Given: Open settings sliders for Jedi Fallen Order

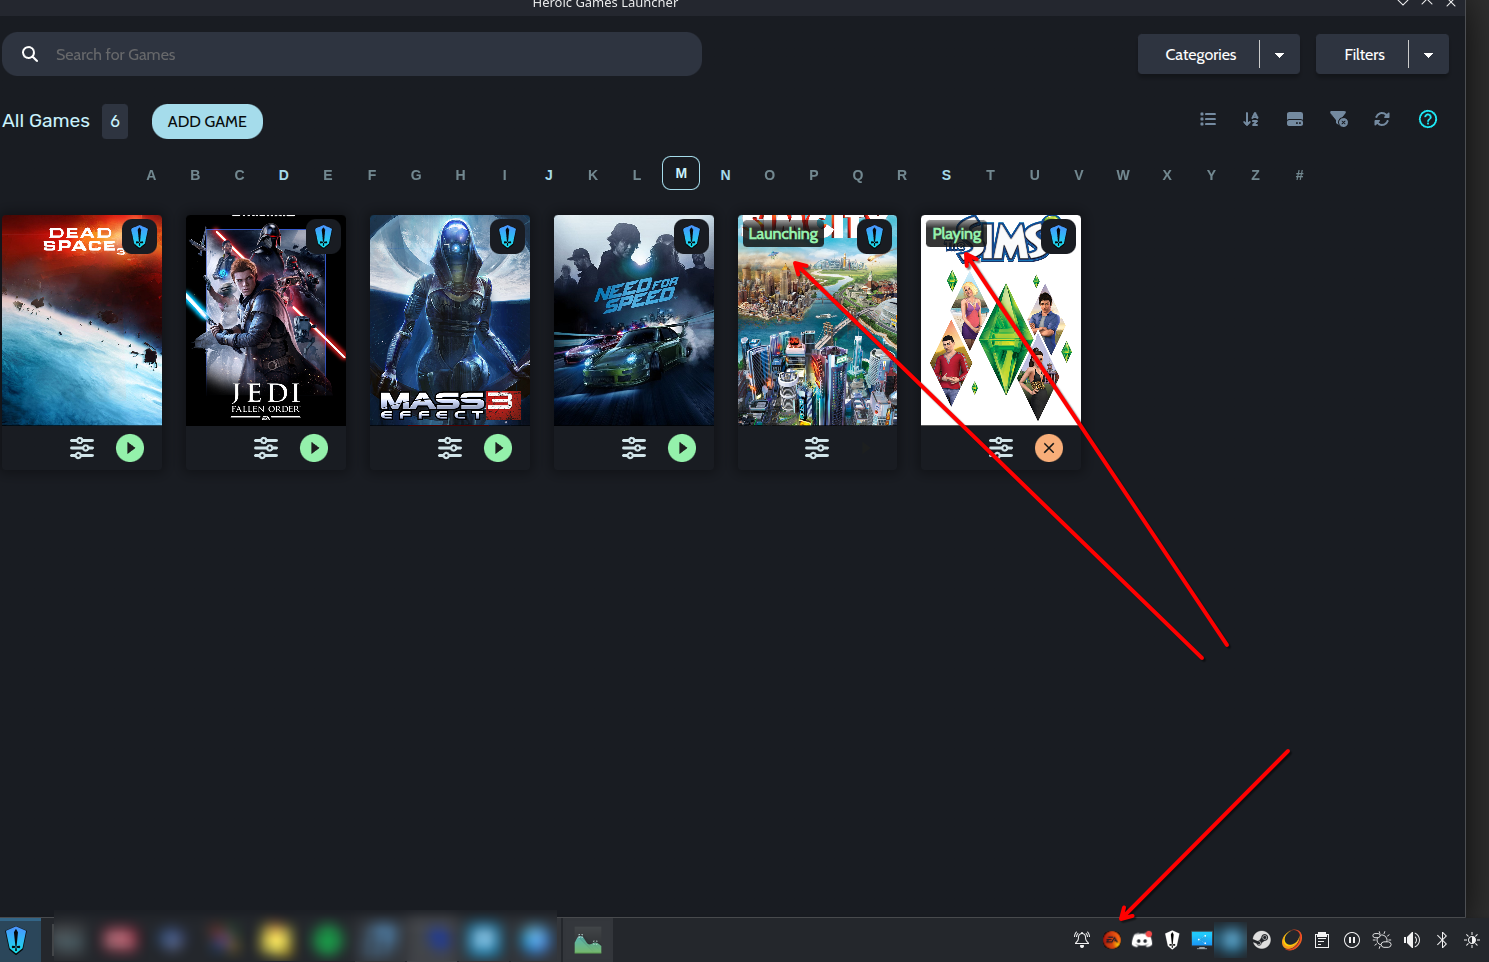Looking at the screenshot, I should [266, 448].
